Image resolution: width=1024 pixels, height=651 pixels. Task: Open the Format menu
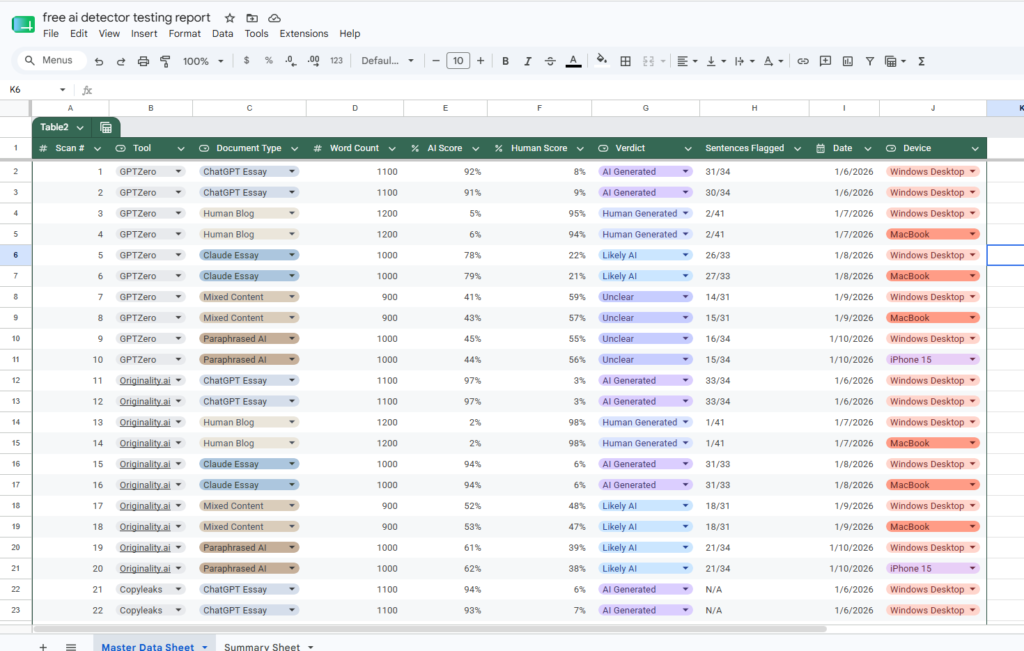pos(185,33)
